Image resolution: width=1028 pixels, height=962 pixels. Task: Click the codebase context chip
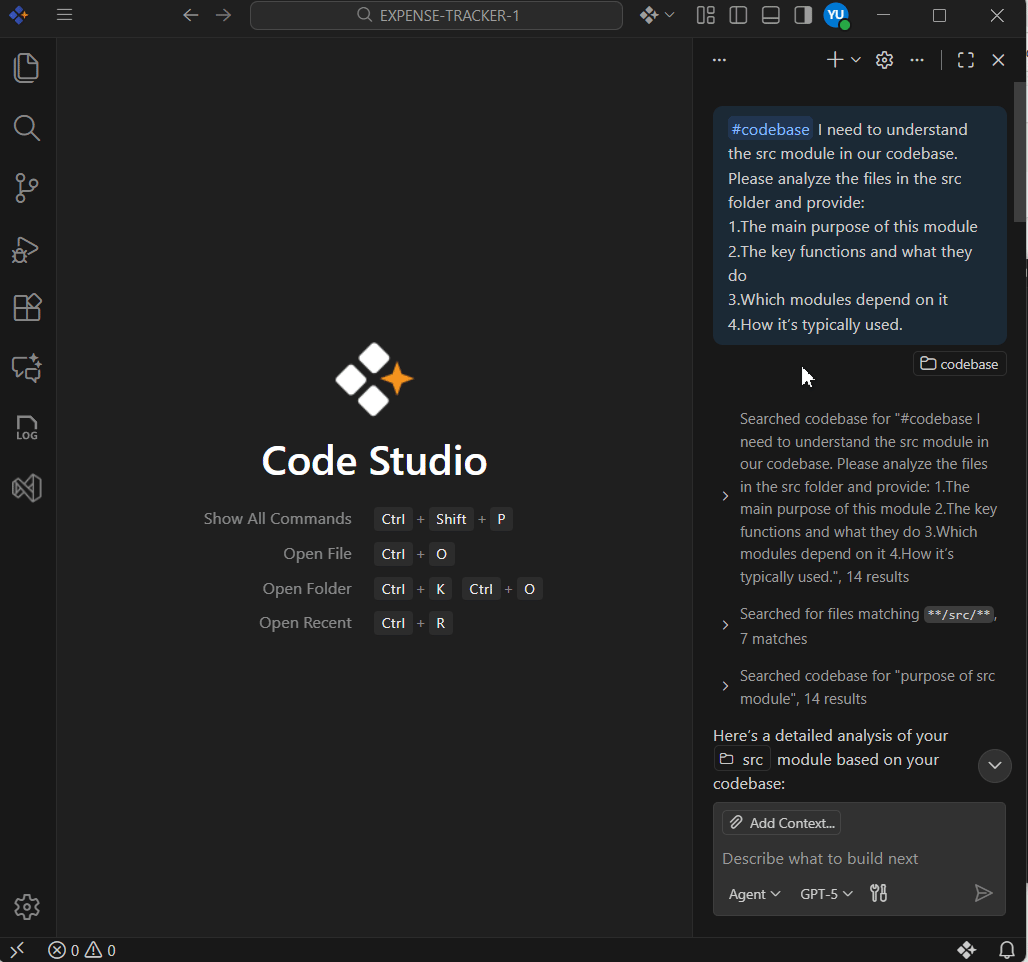(959, 364)
